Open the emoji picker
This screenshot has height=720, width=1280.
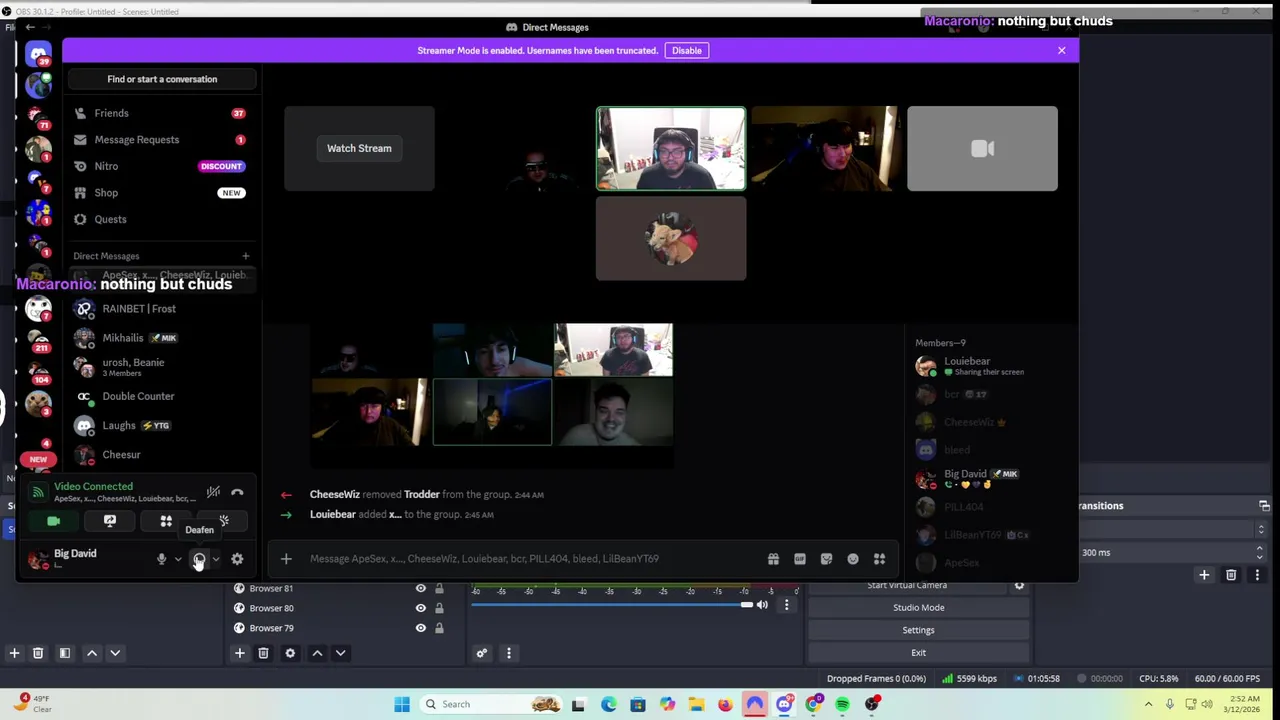pyautogui.click(x=853, y=559)
